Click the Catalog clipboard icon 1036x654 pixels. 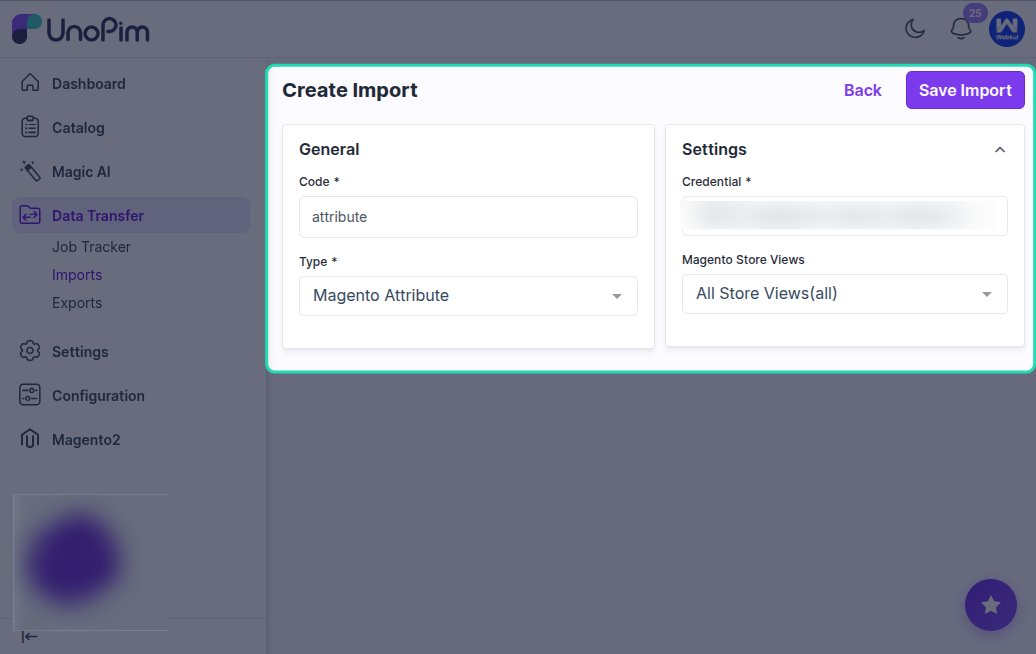pos(30,127)
